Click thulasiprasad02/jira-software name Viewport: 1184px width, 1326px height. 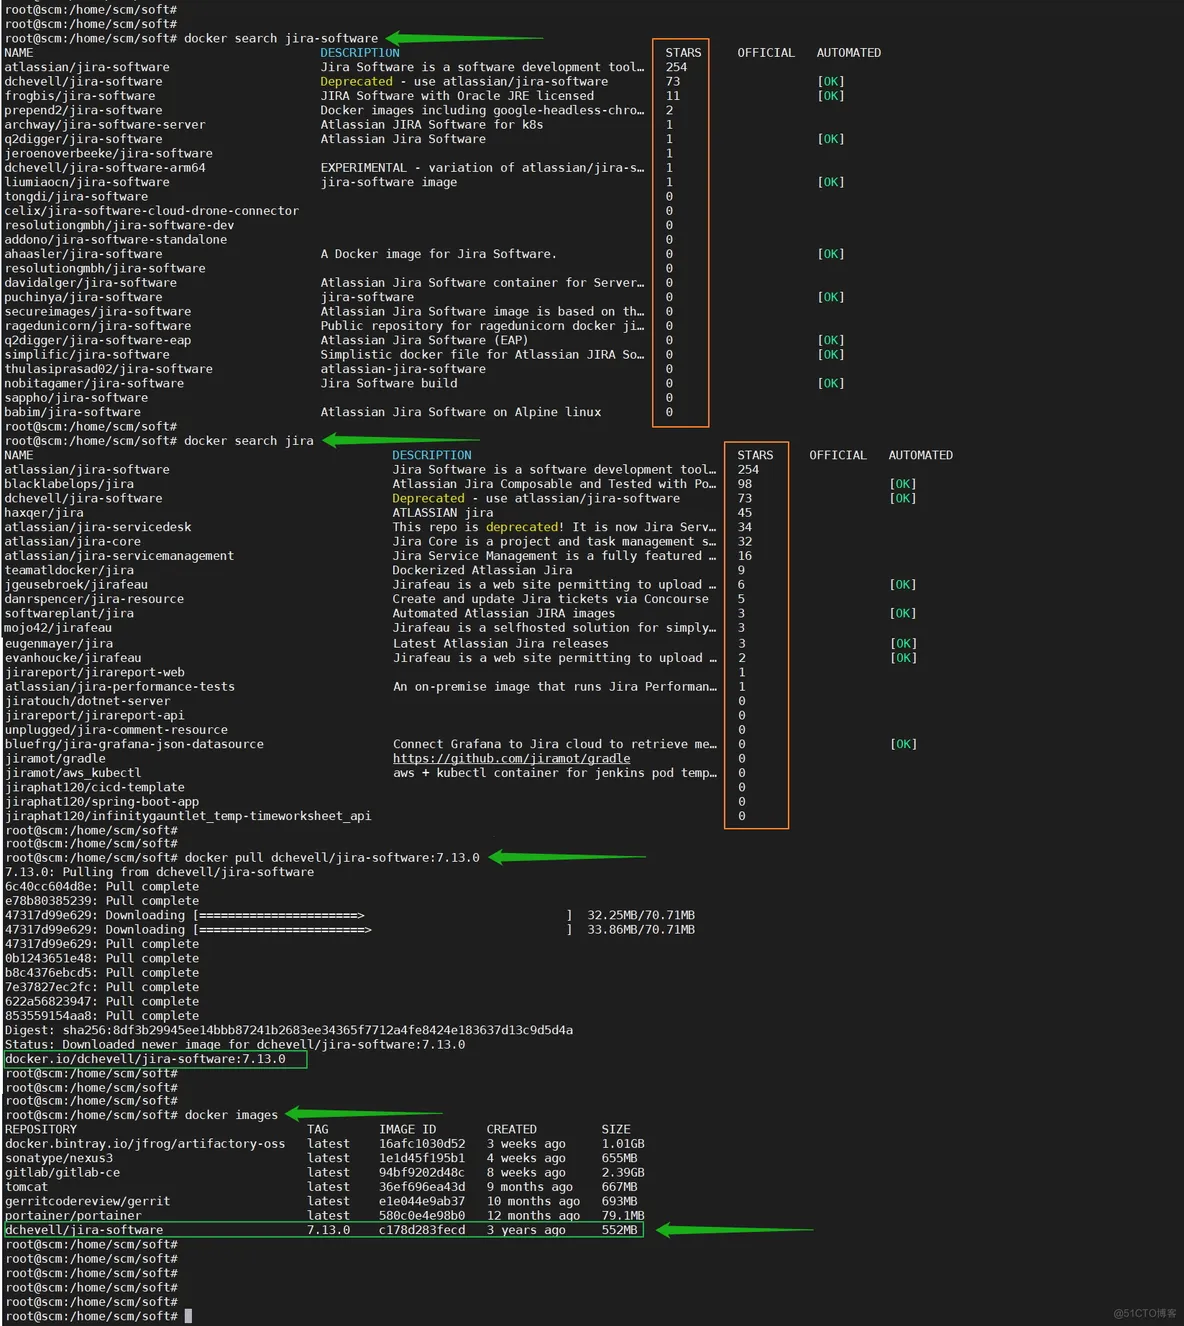(108, 369)
